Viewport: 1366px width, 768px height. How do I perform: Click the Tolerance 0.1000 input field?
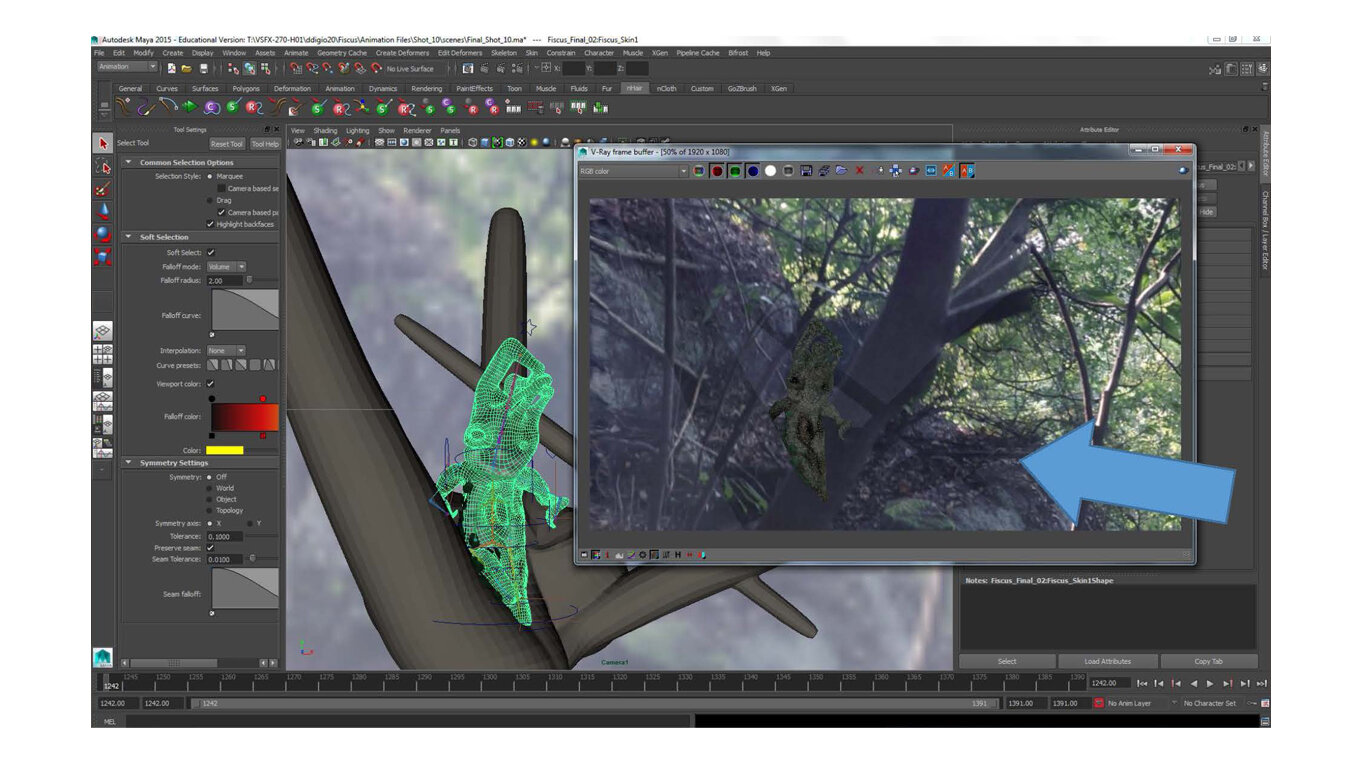tap(225, 537)
